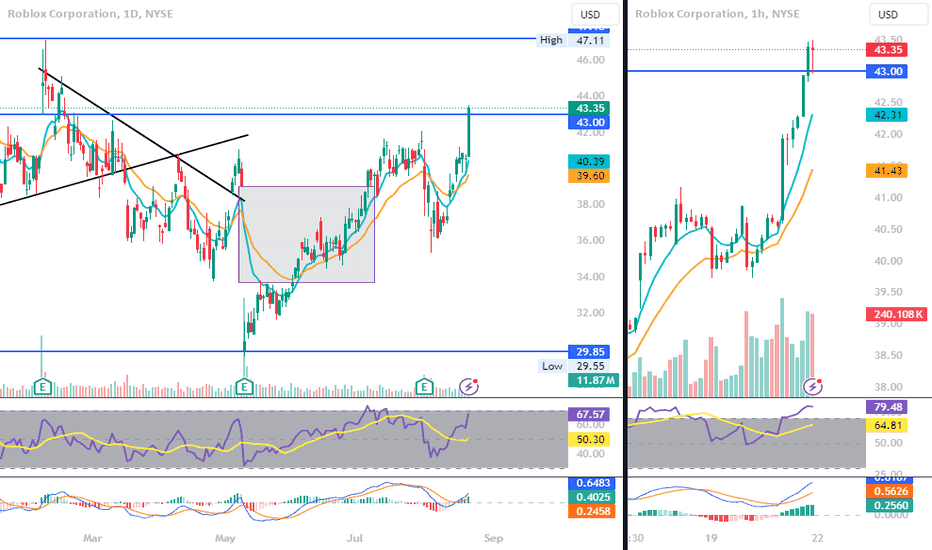Click the Jul label on the time axis
This screenshot has height=550, width=932.
click(x=355, y=538)
